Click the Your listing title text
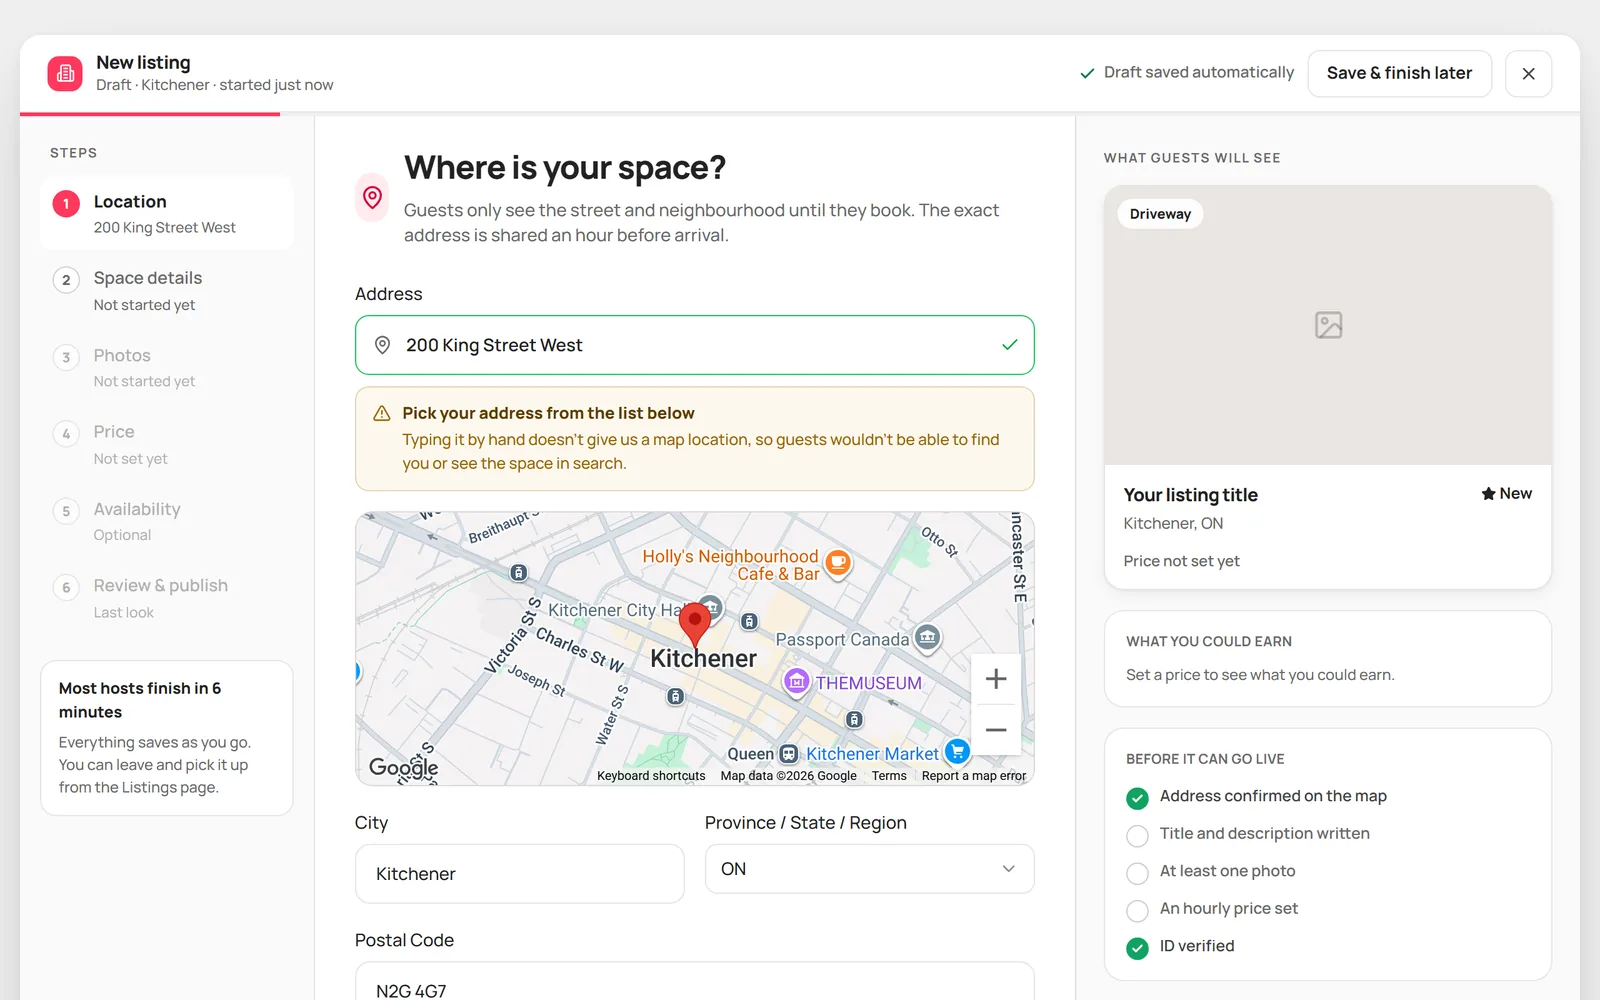The height and width of the screenshot is (1000, 1600). coord(1190,495)
